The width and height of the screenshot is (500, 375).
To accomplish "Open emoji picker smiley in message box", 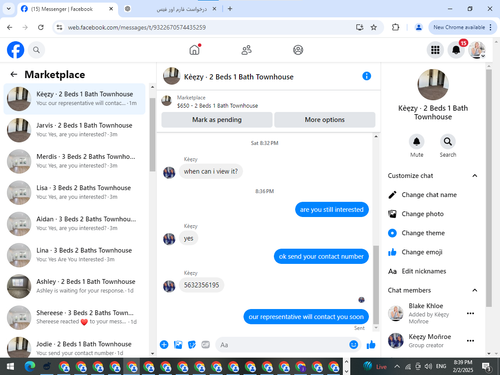I will 354,345.
